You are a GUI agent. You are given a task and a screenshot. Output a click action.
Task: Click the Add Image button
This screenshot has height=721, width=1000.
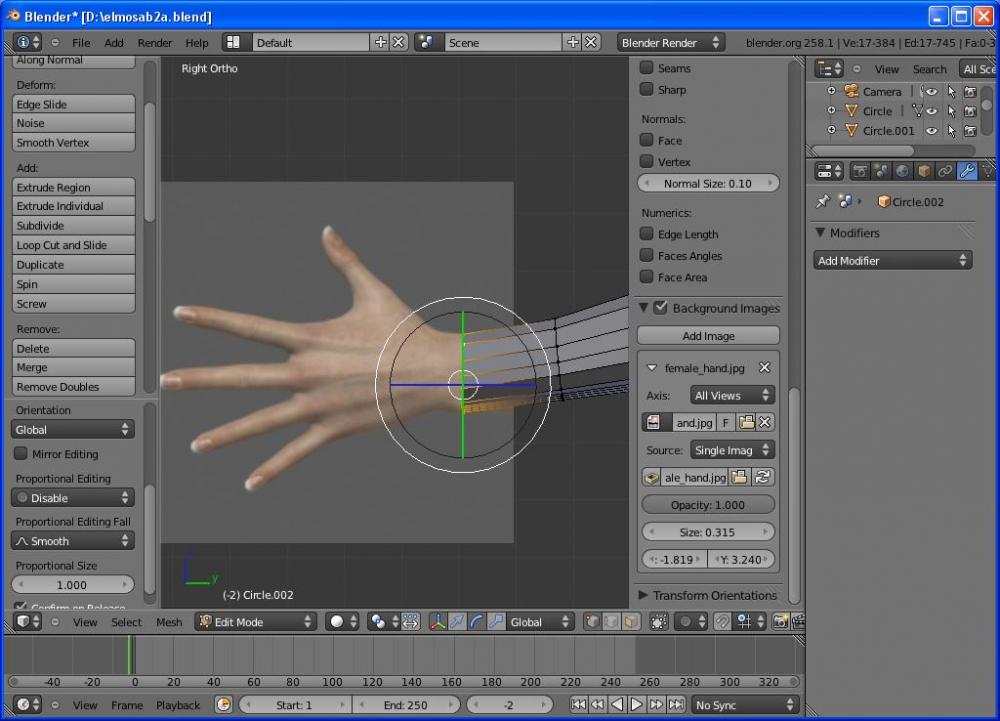(x=708, y=336)
